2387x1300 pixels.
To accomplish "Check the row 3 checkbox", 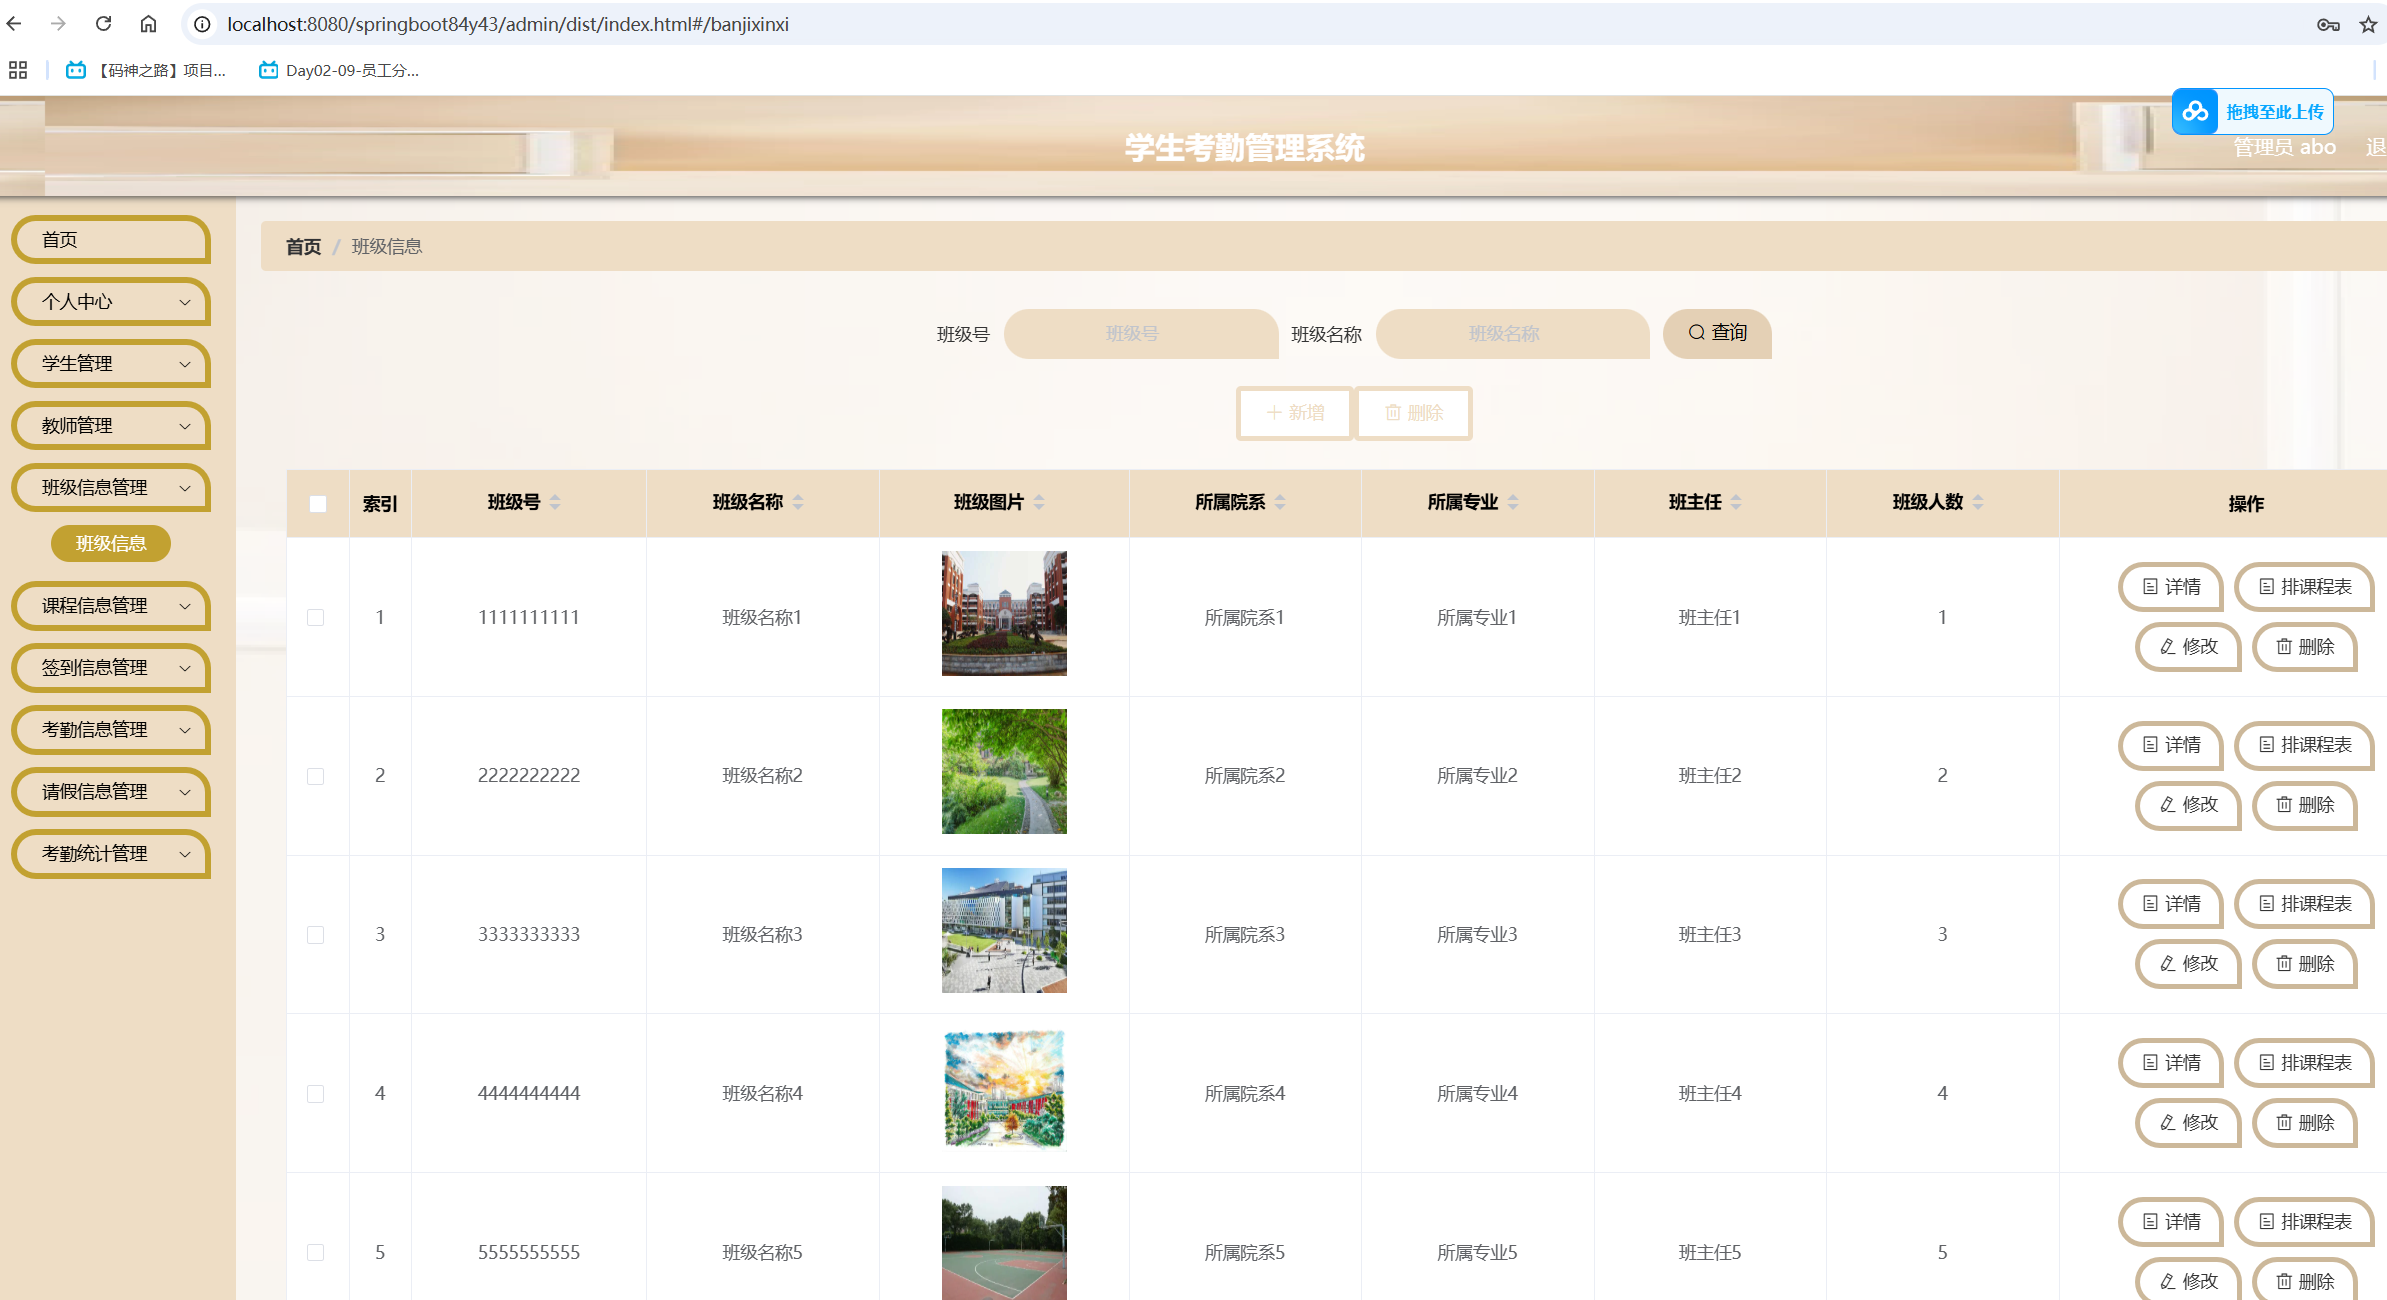I will [x=315, y=934].
